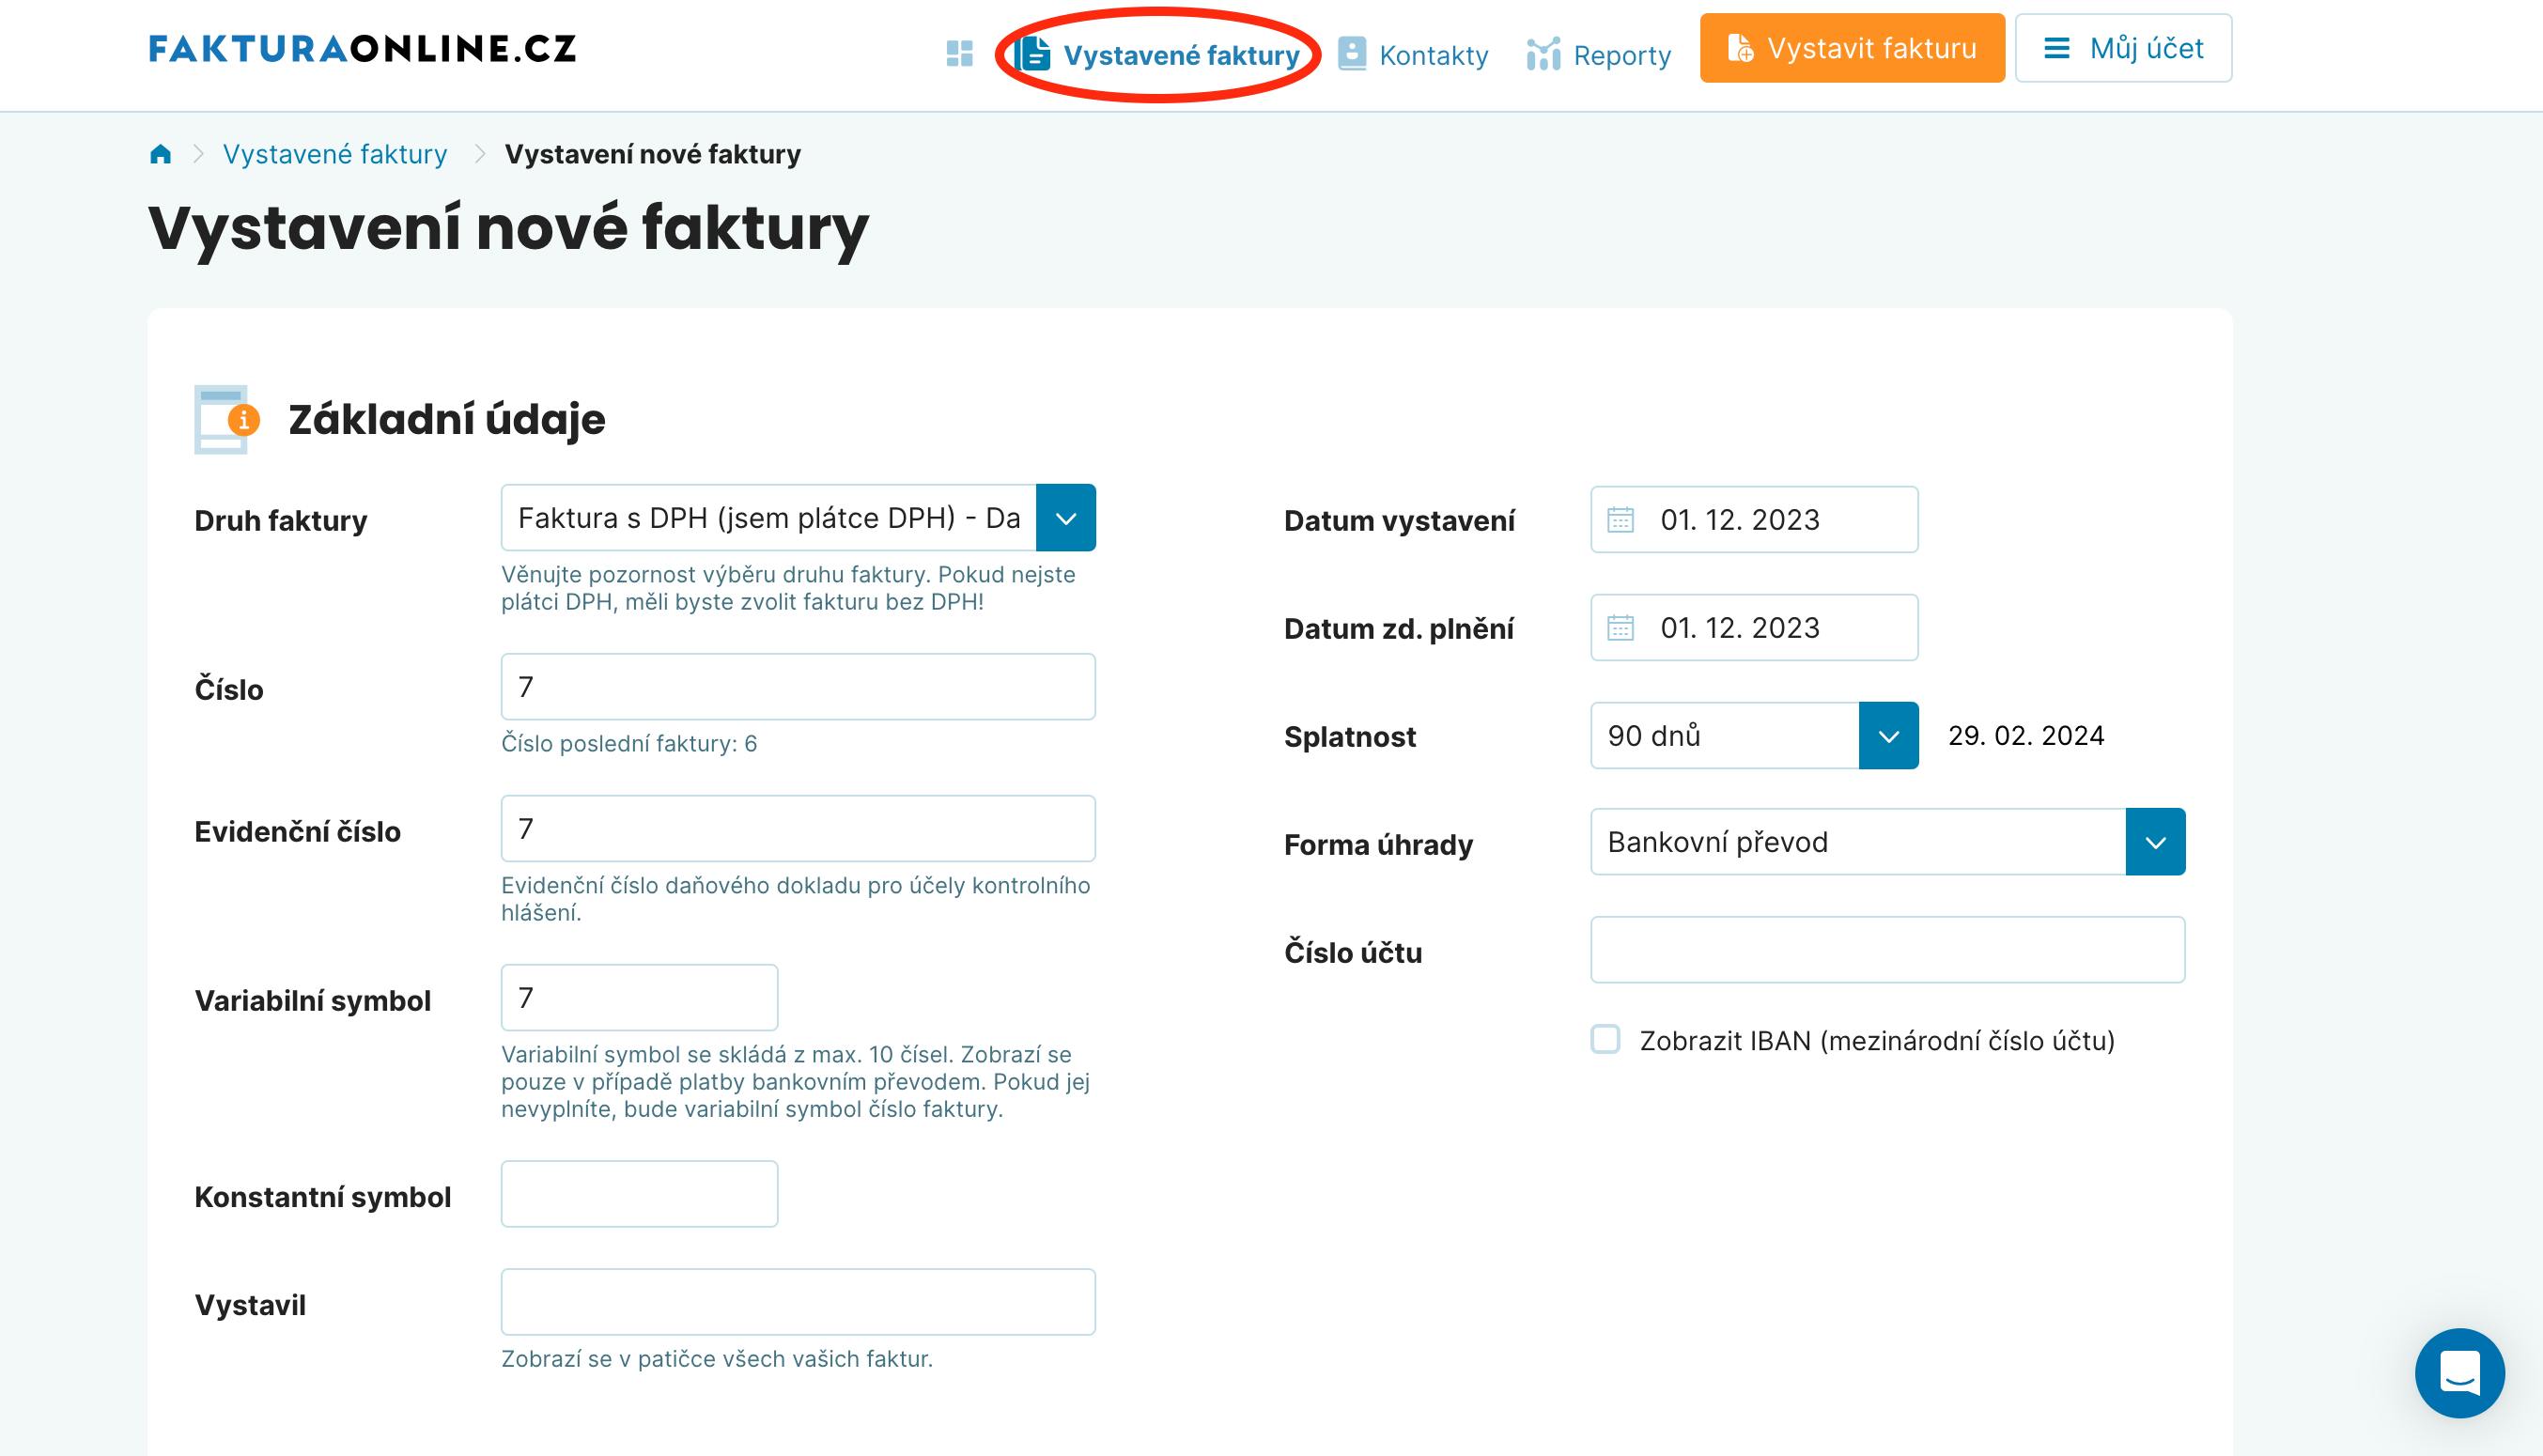The height and width of the screenshot is (1456, 2543).
Task: Open the chat support bubble
Action: click(2459, 1373)
